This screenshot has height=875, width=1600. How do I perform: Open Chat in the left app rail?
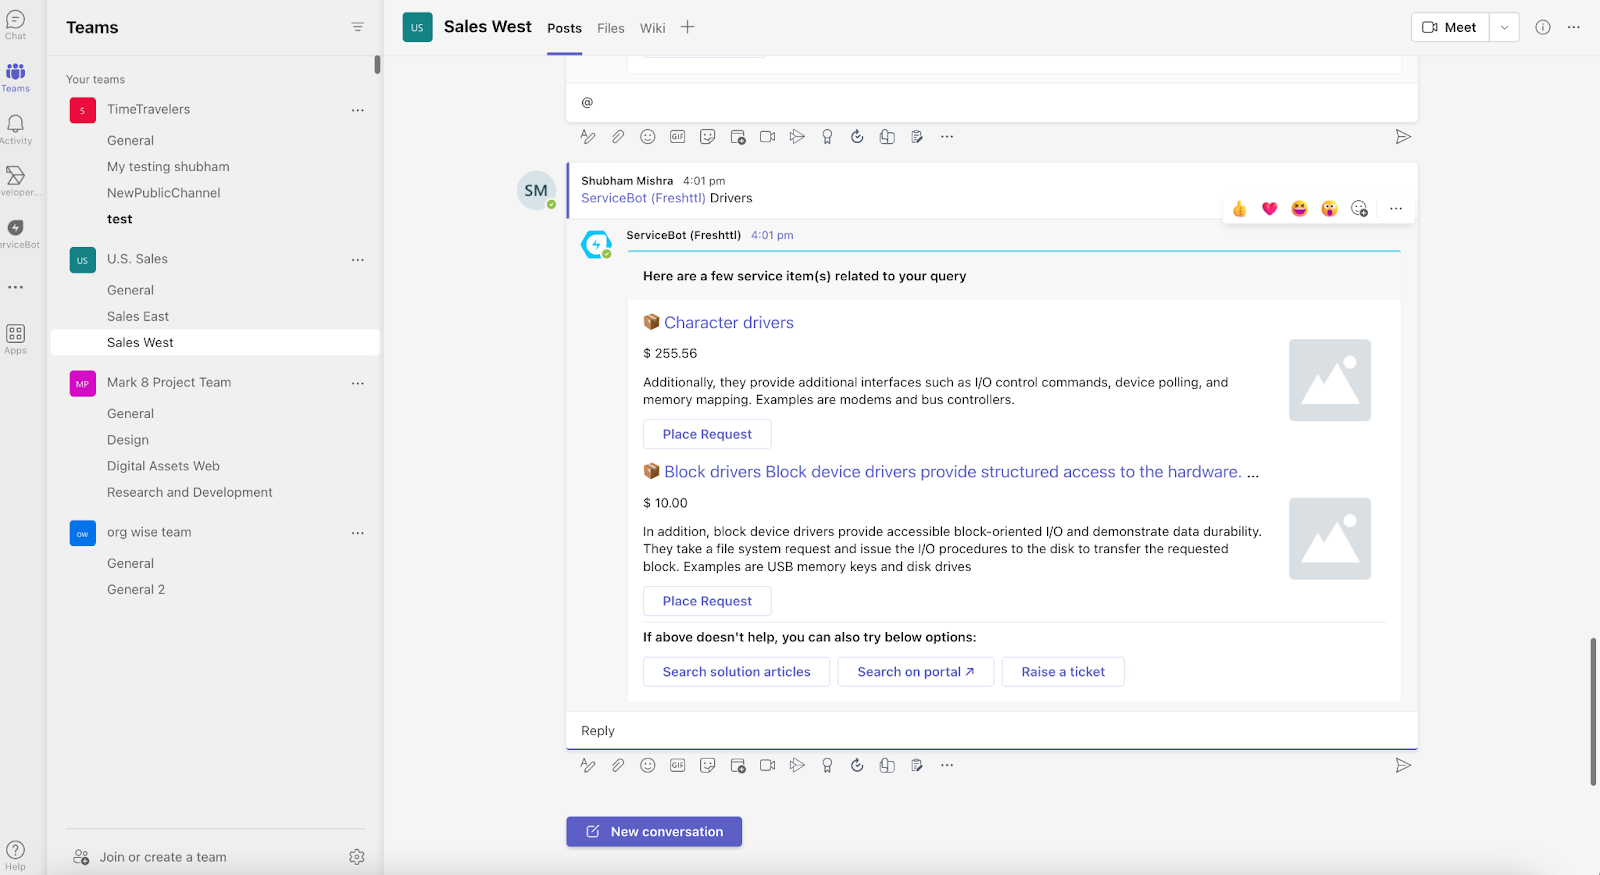(16, 25)
